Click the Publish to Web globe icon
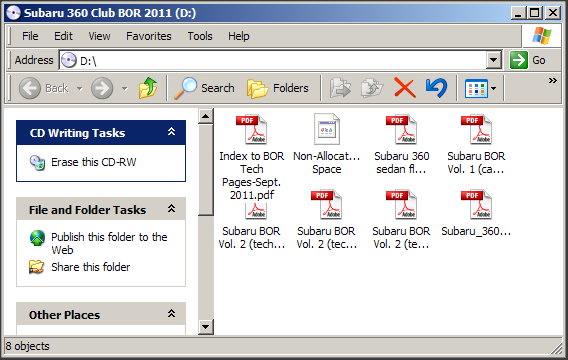The image size is (568, 360). click(x=37, y=238)
